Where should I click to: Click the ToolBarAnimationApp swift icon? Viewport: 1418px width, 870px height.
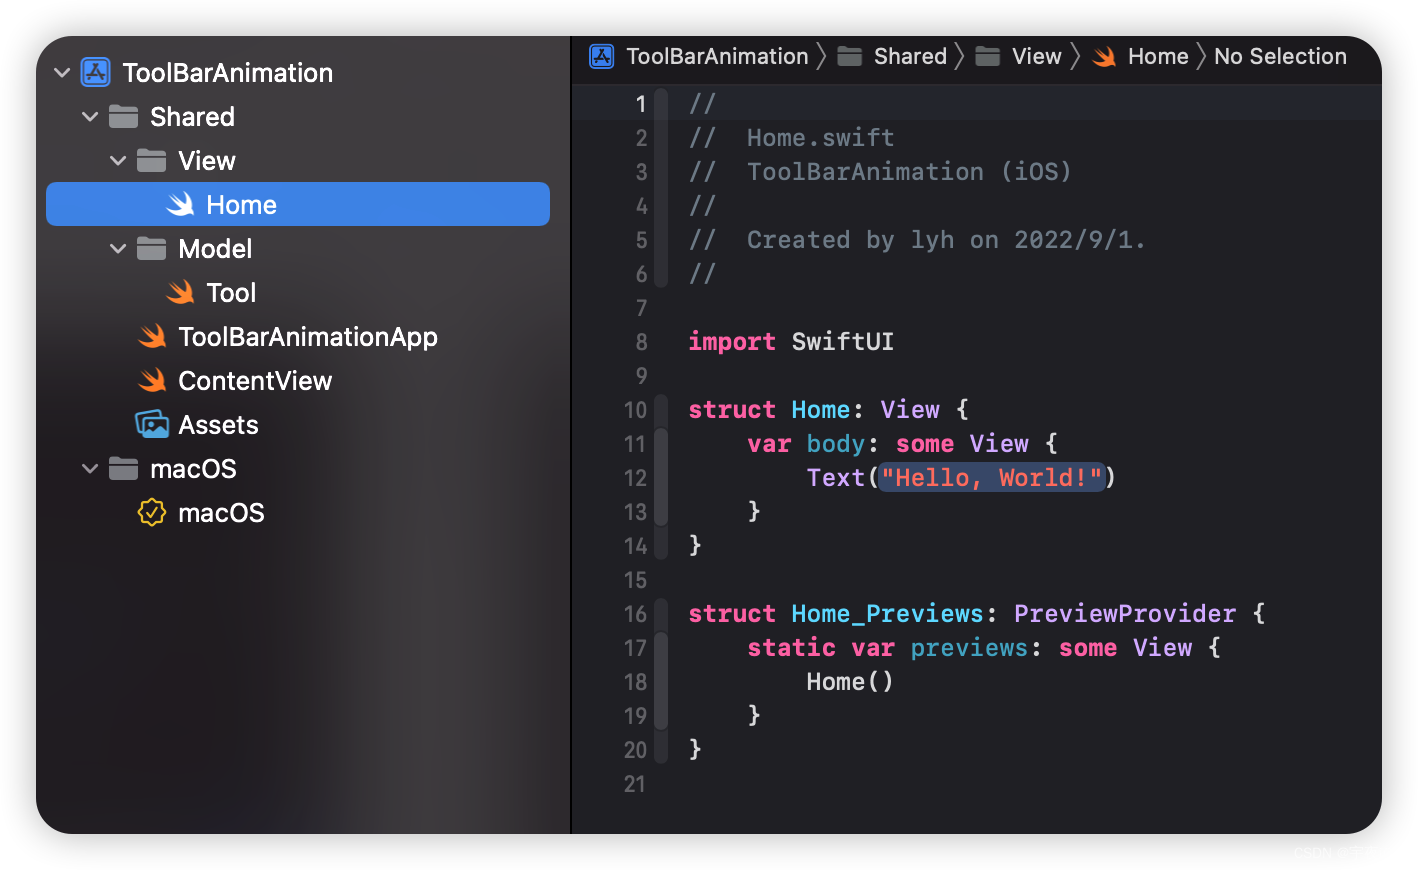pos(152,337)
